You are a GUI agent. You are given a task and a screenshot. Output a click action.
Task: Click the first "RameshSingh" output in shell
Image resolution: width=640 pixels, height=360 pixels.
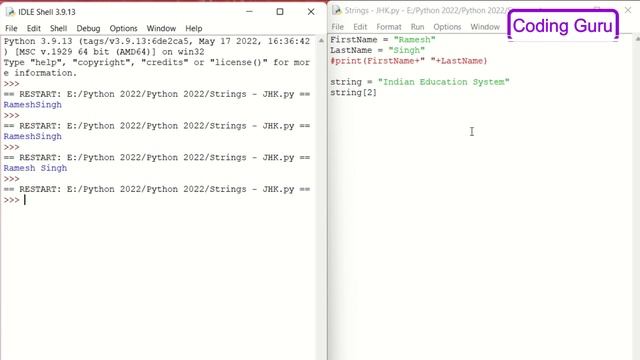click(x=33, y=105)
